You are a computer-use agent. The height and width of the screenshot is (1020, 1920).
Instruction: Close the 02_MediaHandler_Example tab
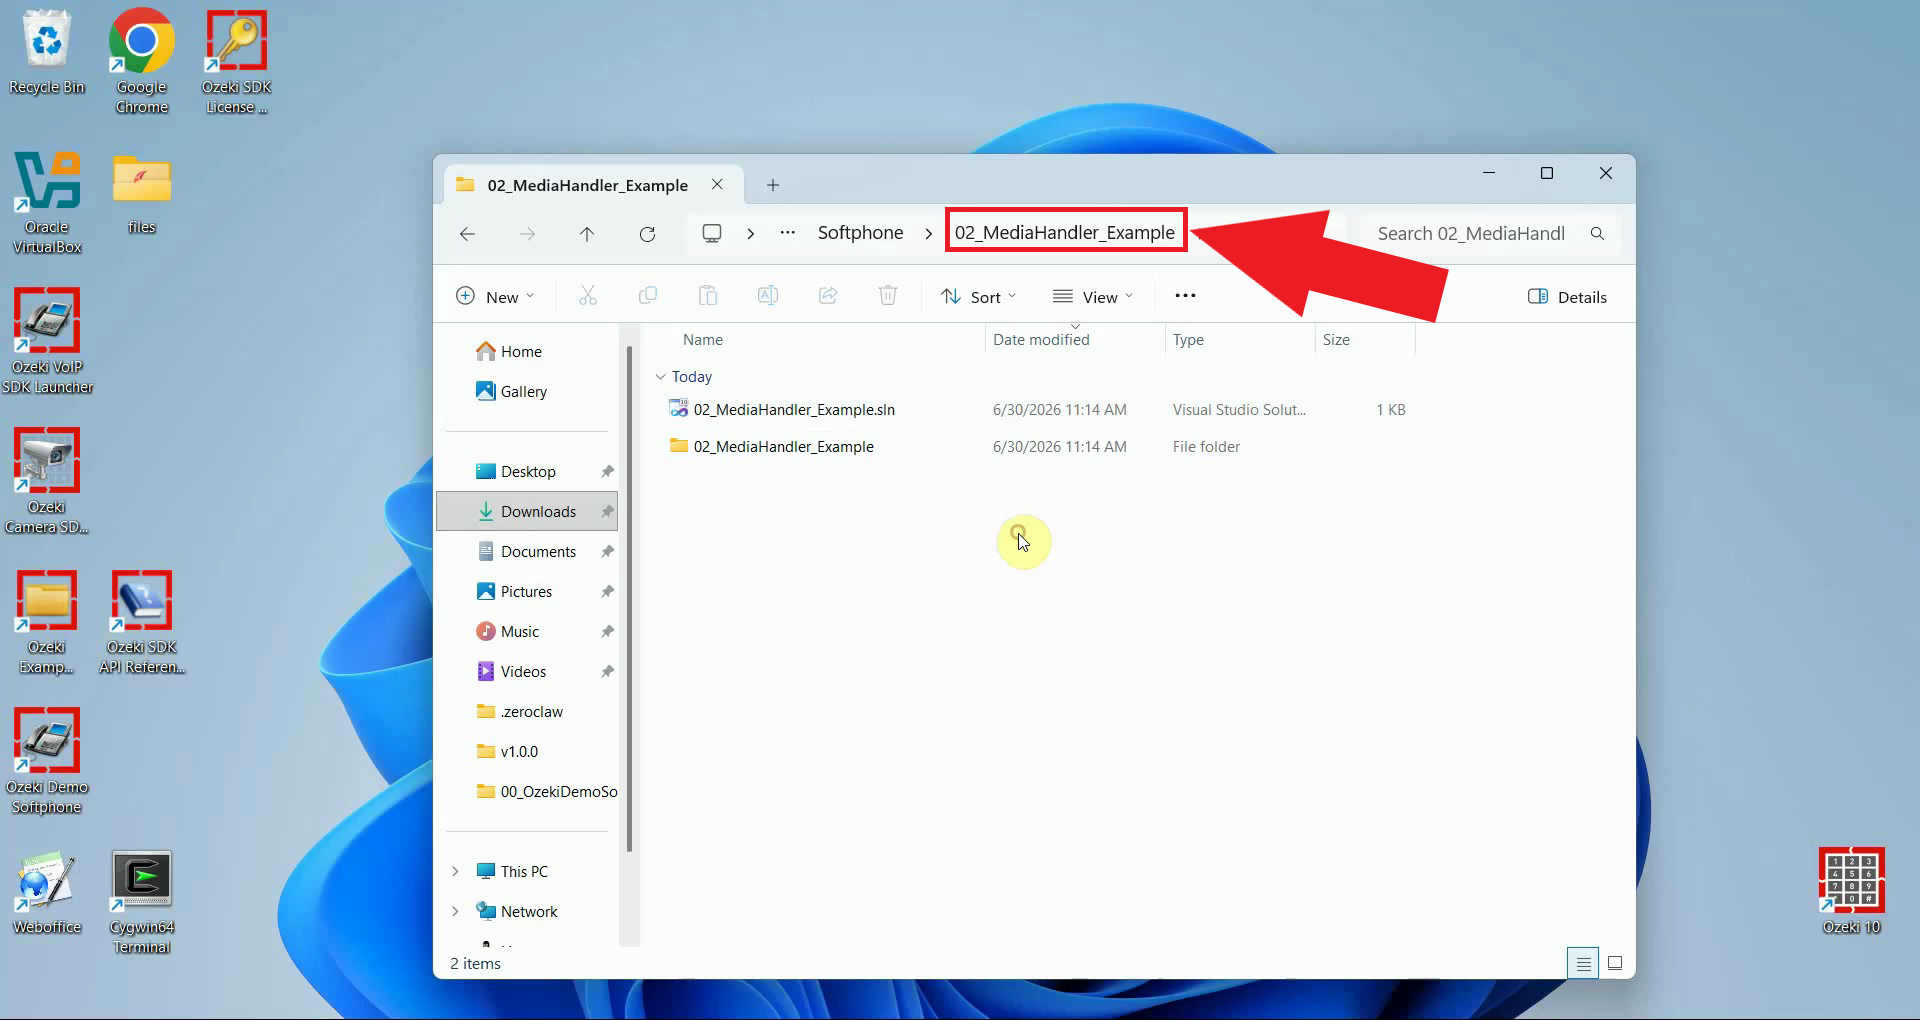(717, 185)
